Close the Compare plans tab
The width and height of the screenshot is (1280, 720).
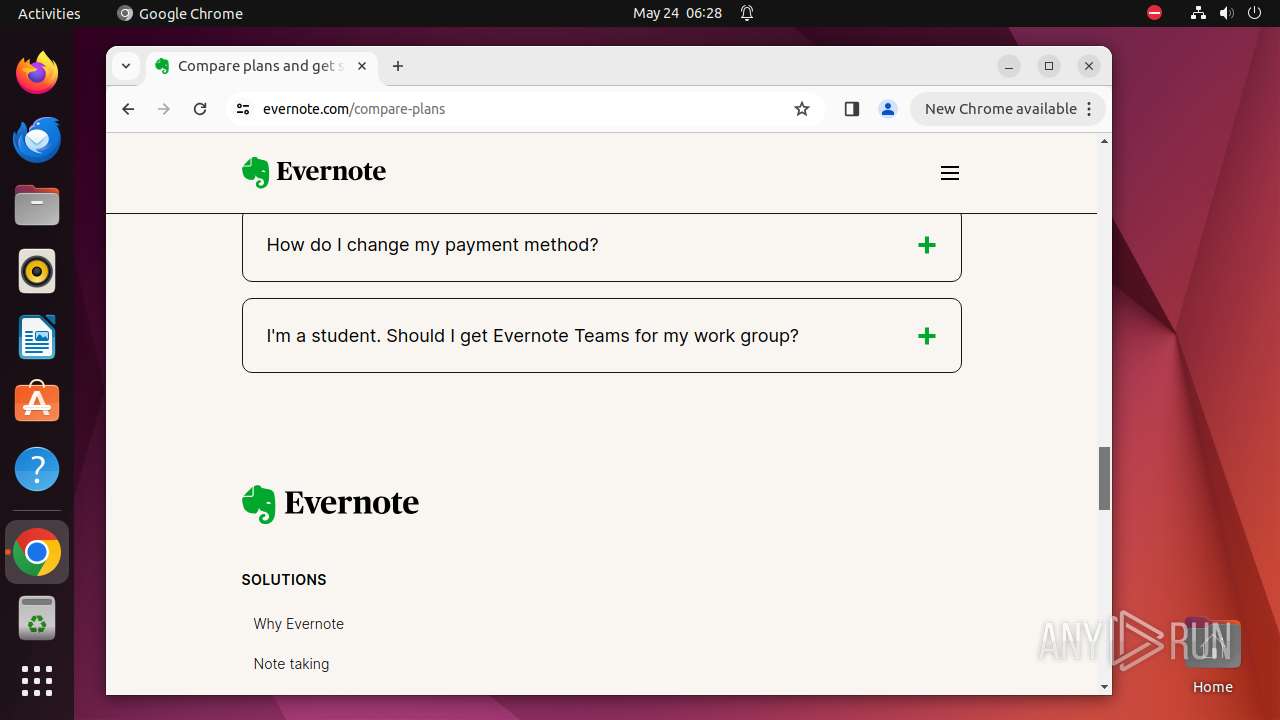[x=362, y=66]
